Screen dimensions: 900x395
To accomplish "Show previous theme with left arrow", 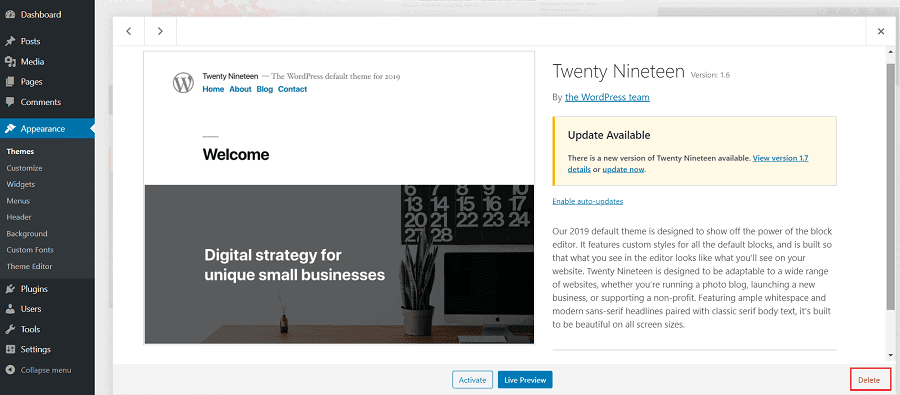I will (129, 31).
